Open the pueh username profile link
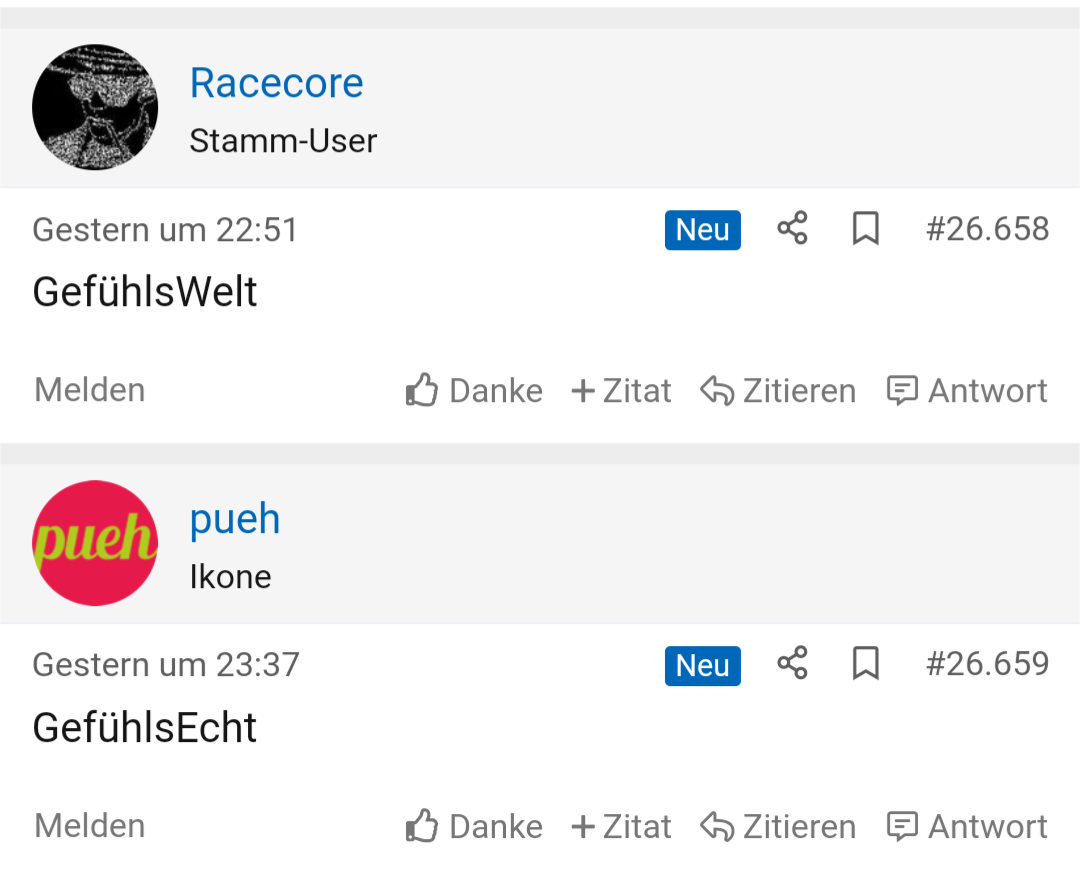1080x869 pixels. tap(235, 519)
